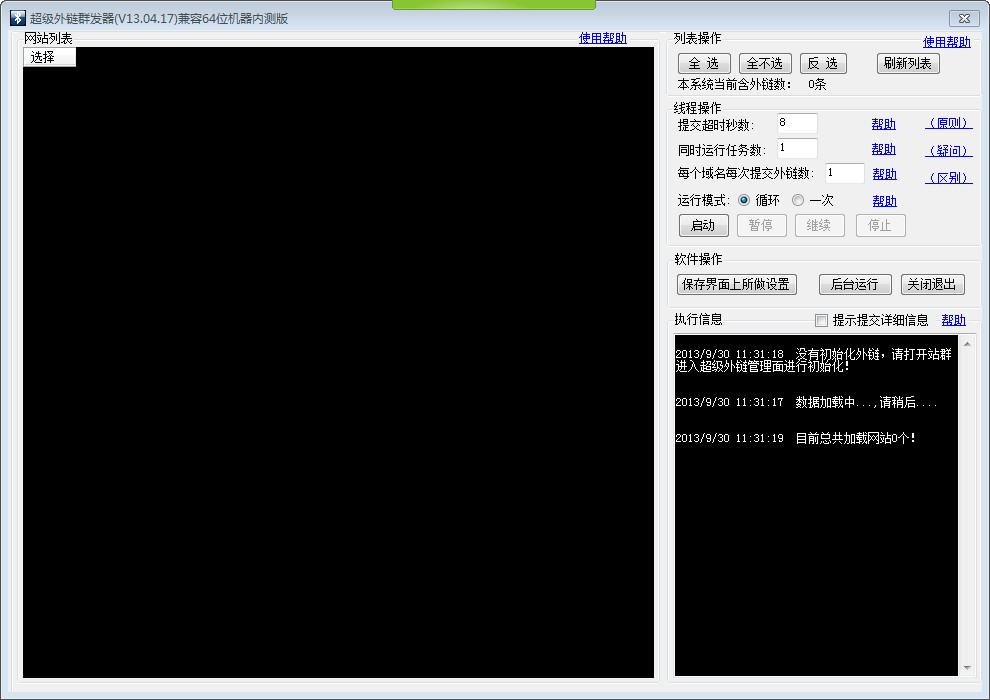
Task: Open 使用帮助 link in 列表操作 section
Action: click(x=946, y=42)
